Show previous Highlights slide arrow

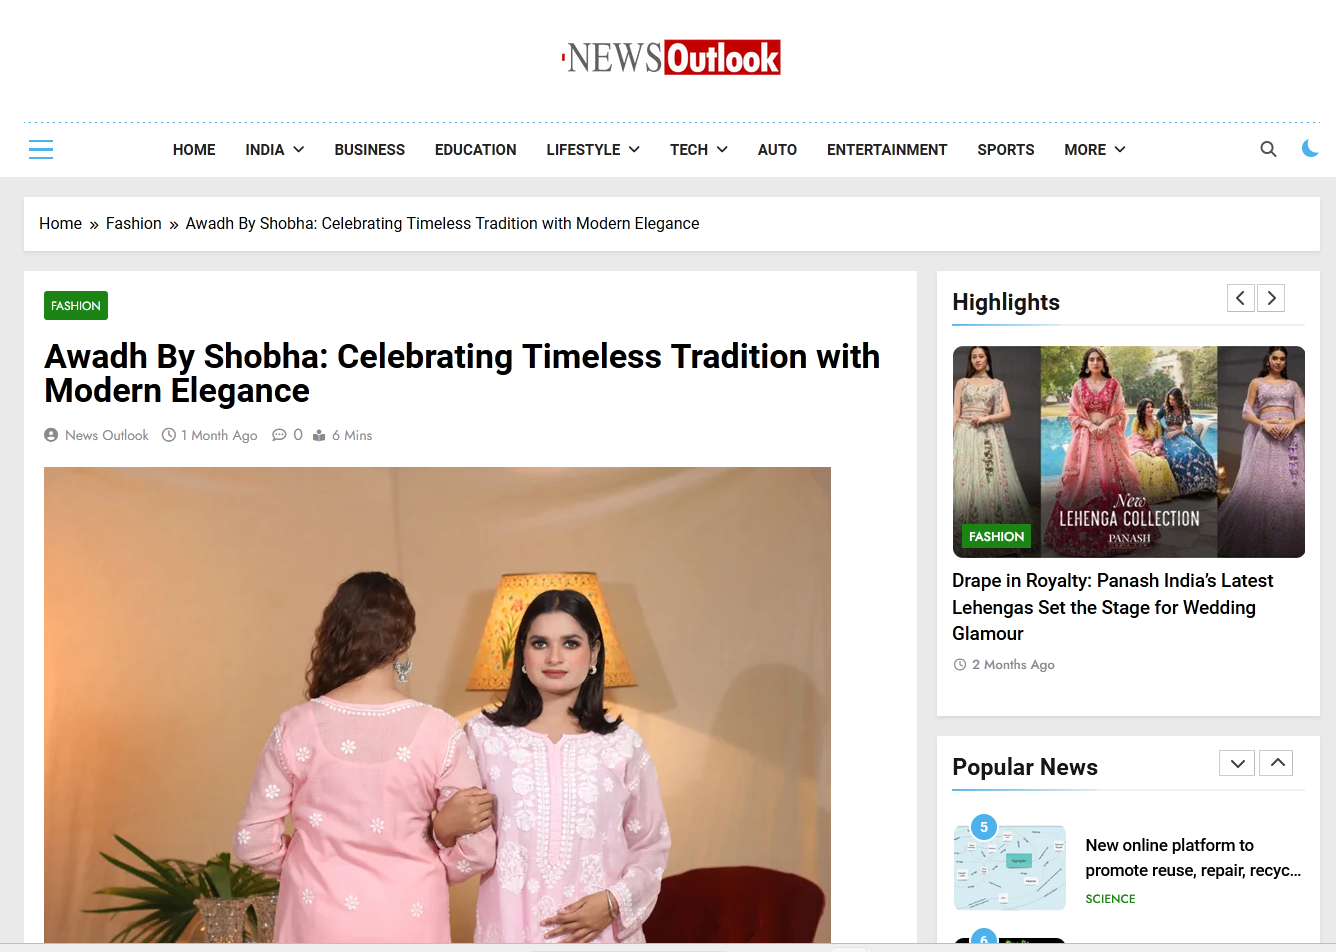pyautogui.click(x=1241, y=298)
